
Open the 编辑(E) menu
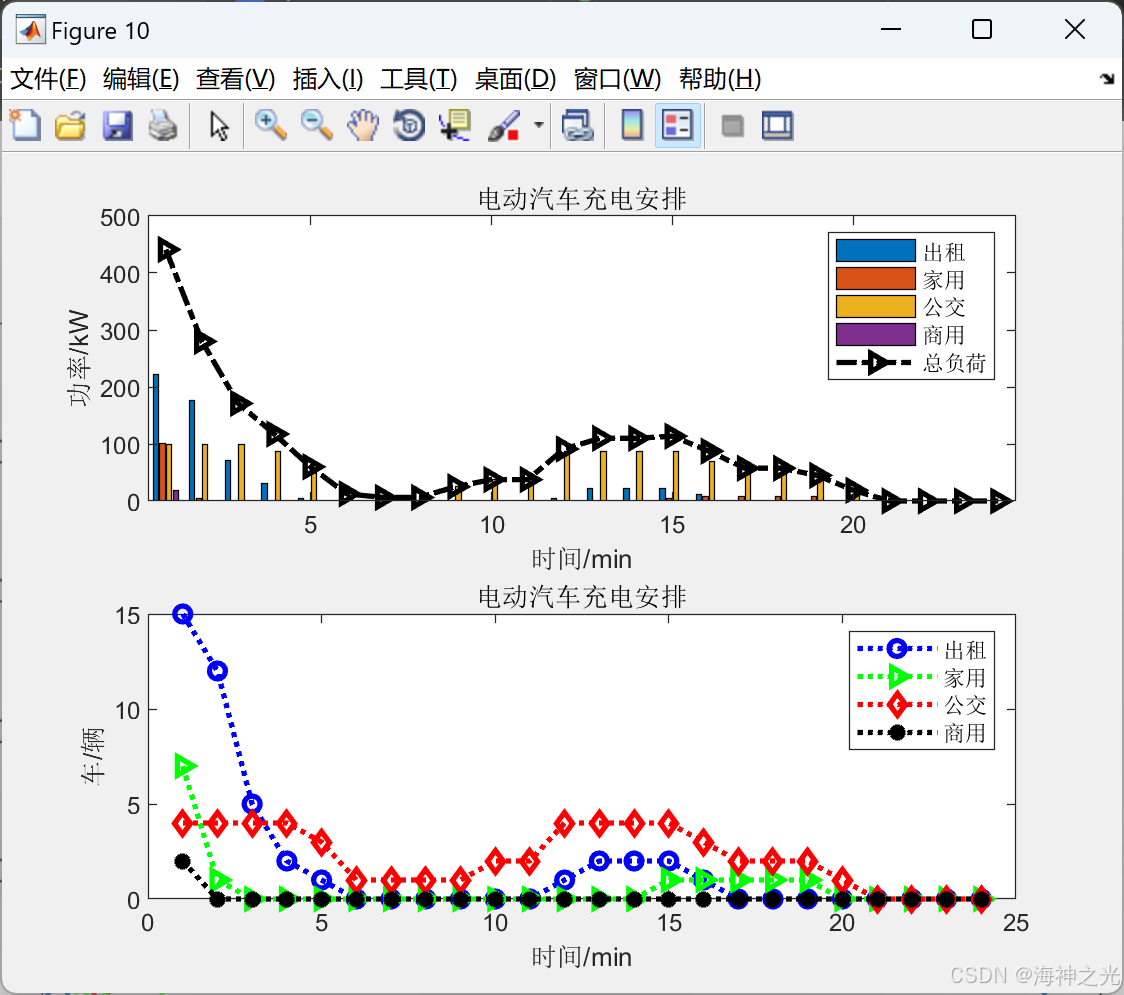click(x=140, y=79)
